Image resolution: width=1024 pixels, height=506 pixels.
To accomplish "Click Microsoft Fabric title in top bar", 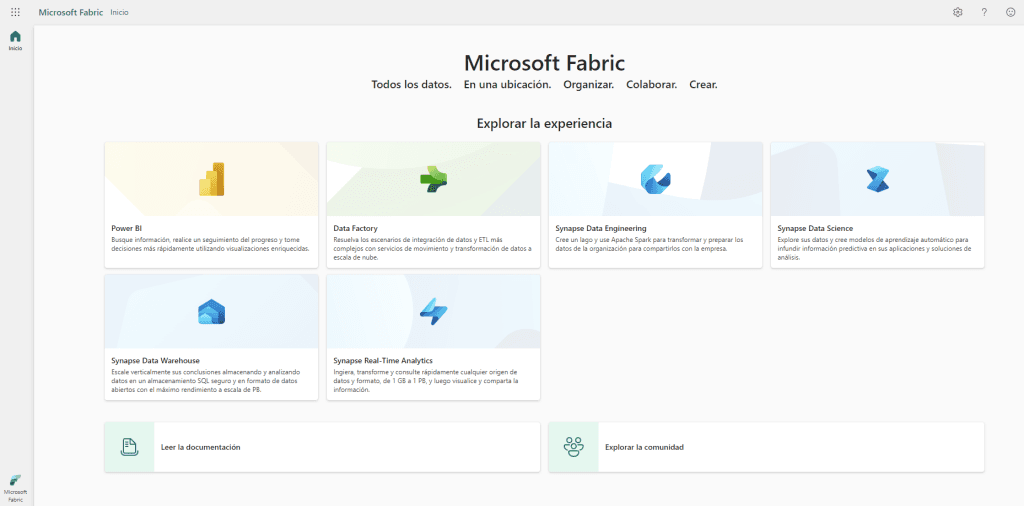I will [x=71, y=12].
